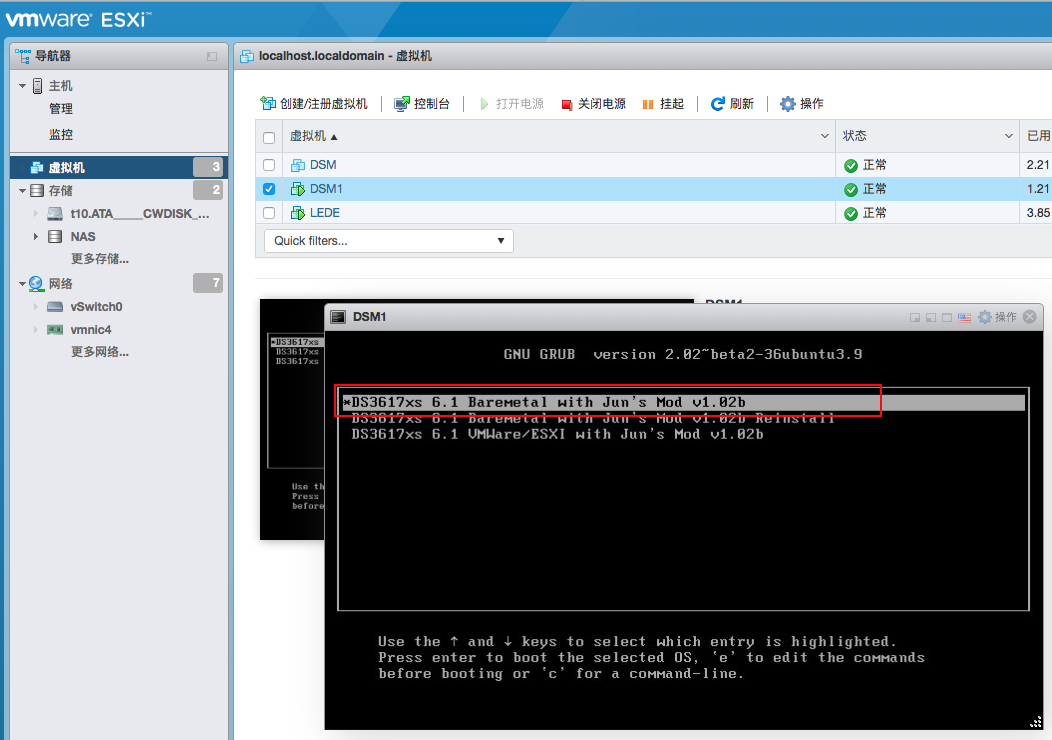The width and height of the screenshot is (1052, 740).
Task: Click the green status icon in LEDE row
Action: [851, 214]
